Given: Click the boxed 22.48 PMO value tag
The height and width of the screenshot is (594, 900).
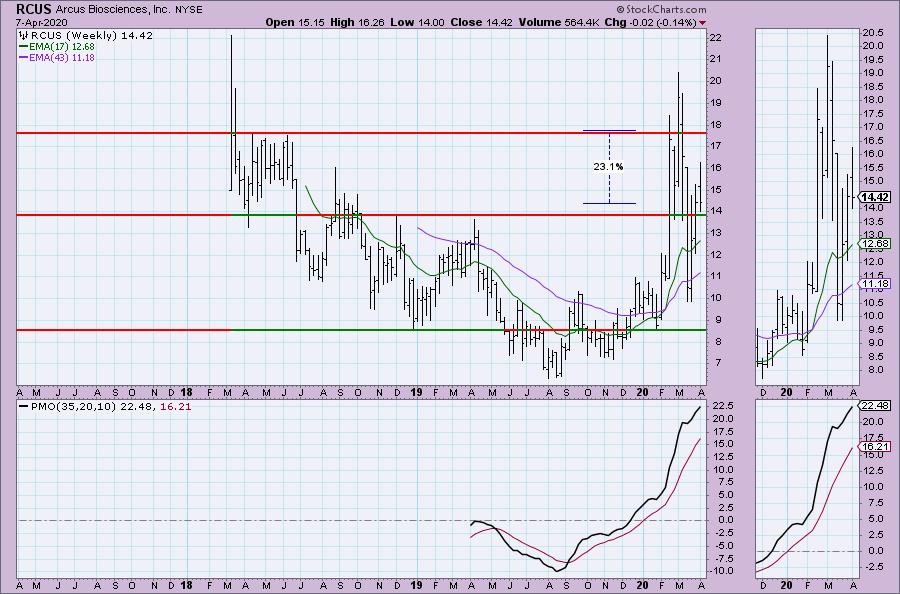Looking at the screenshot, I should pyautogui.click(x=876, y=405).
